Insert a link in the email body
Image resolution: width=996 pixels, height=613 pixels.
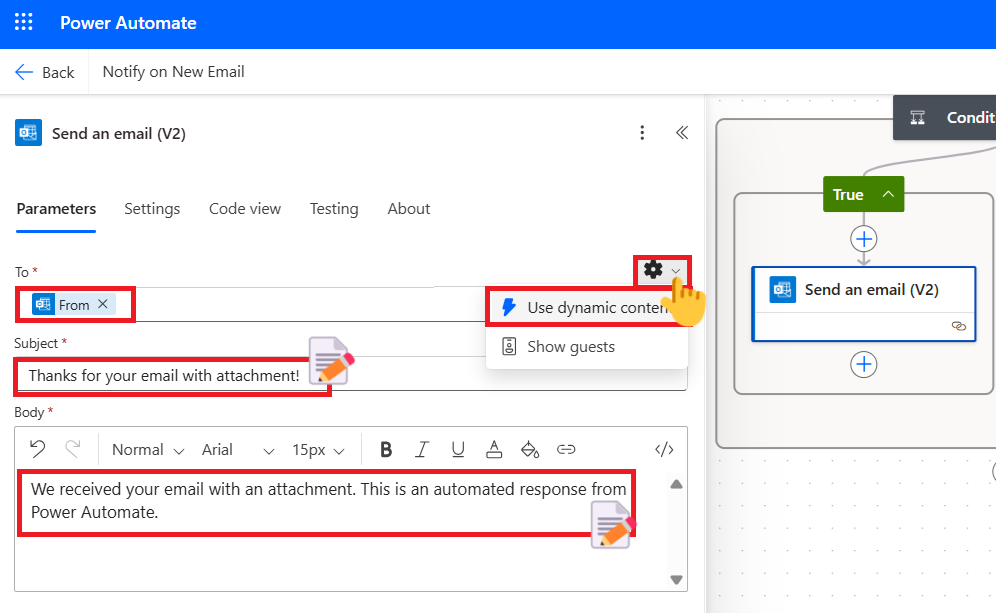tap(566, 450)
